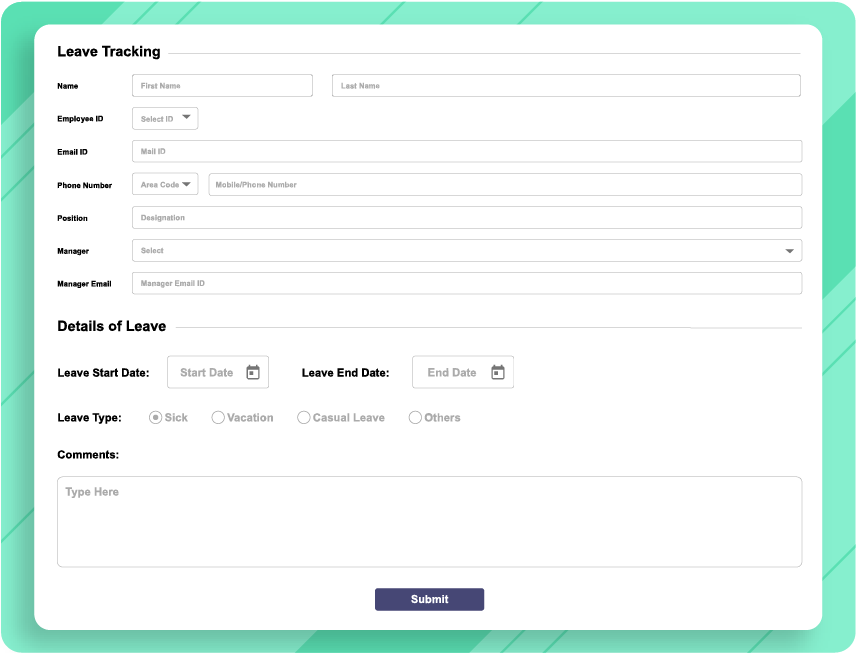Select the Vacation leave type
The image size is (857, 653).
[x=218, y=417]
